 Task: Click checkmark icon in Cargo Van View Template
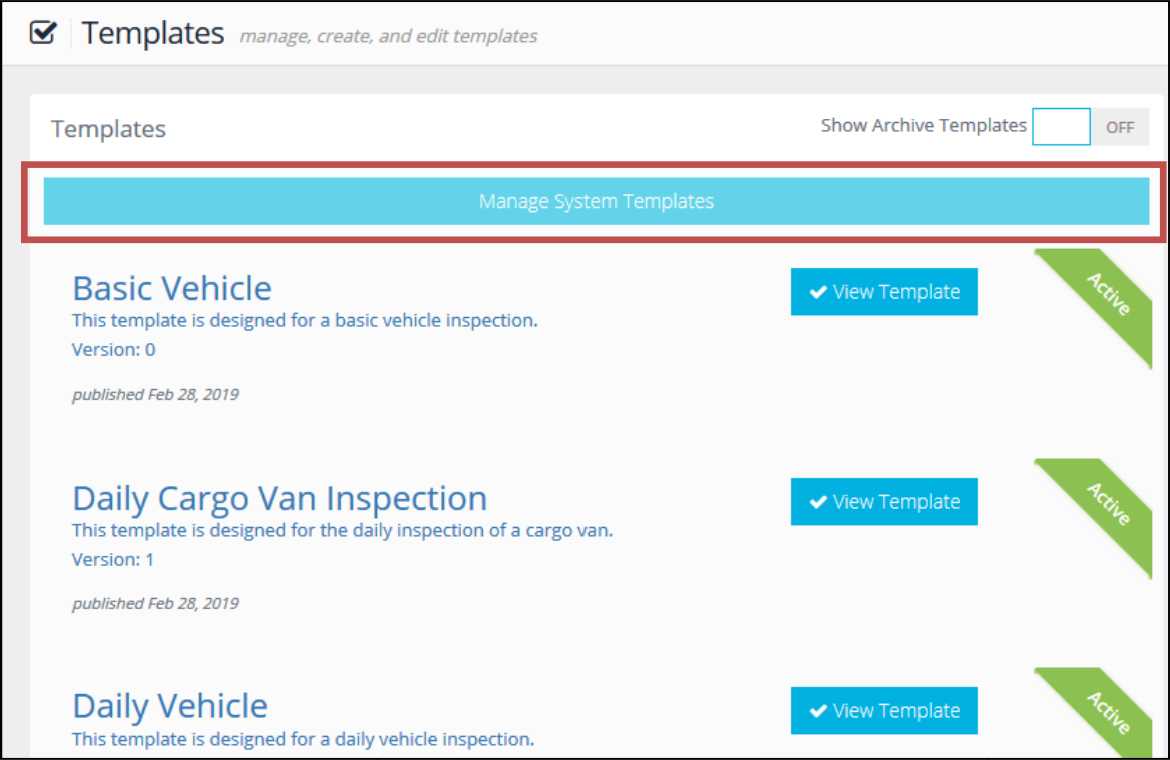(x=819, y=502)
